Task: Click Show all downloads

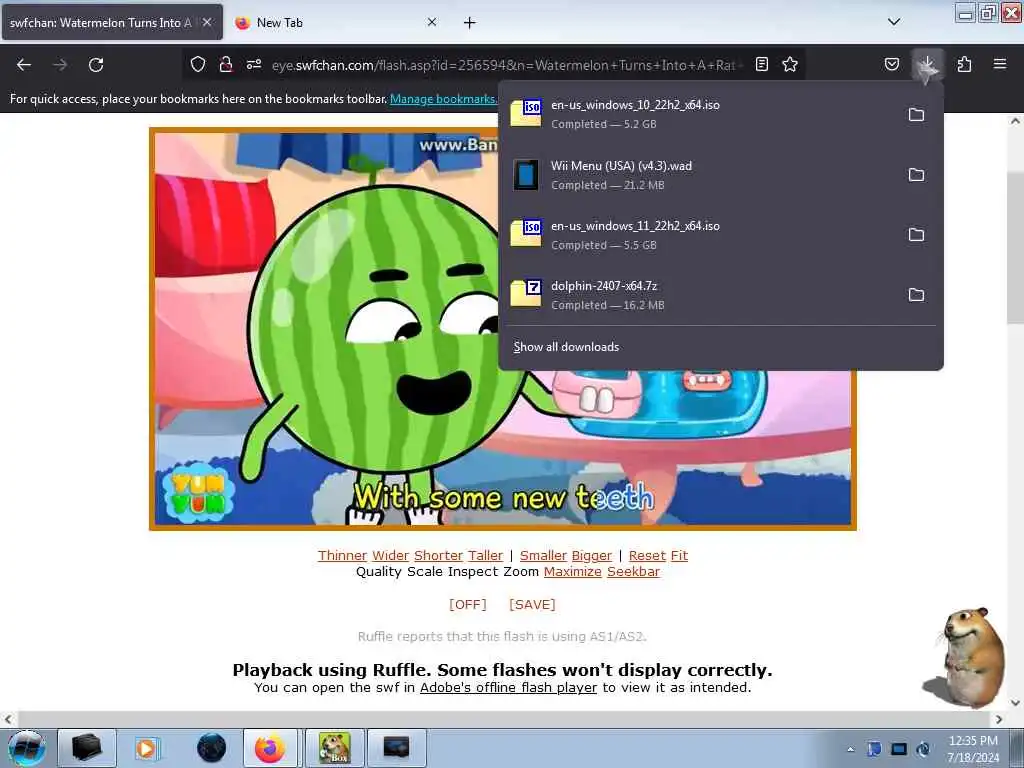Action: pyautogui.click(x=566, y=347)
